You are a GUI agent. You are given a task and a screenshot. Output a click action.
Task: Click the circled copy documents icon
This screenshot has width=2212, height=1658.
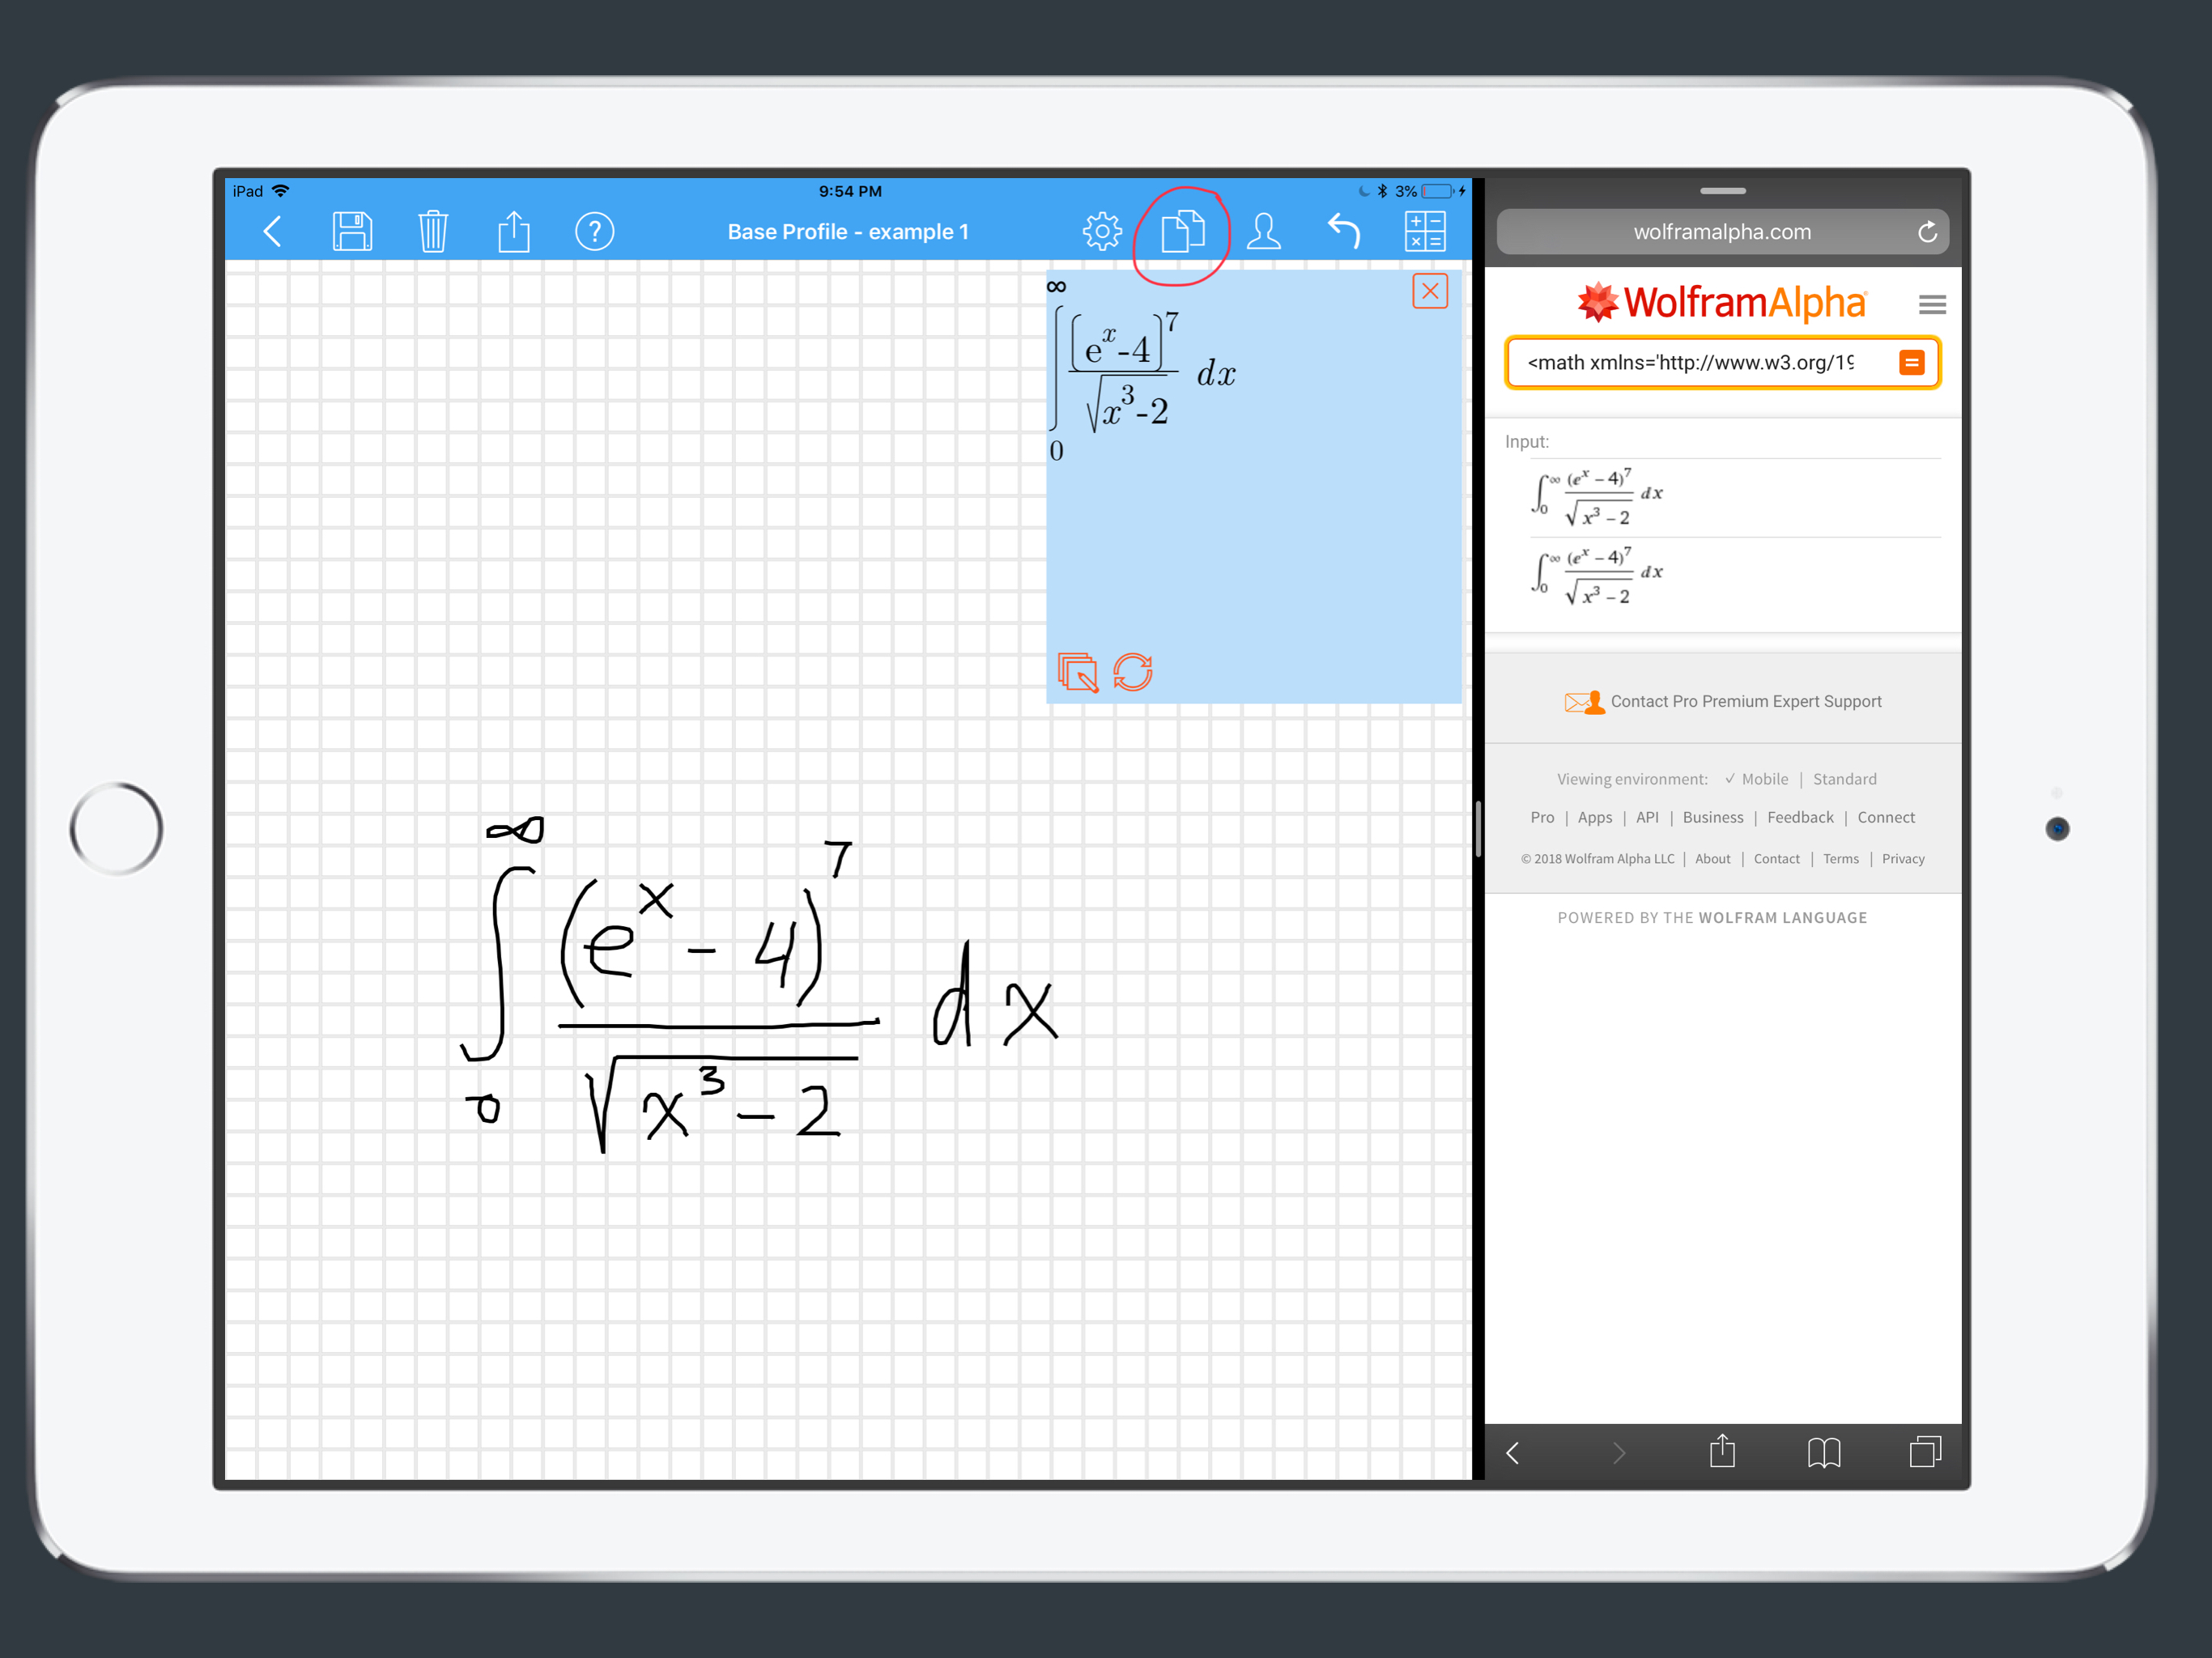point(1183,232)
